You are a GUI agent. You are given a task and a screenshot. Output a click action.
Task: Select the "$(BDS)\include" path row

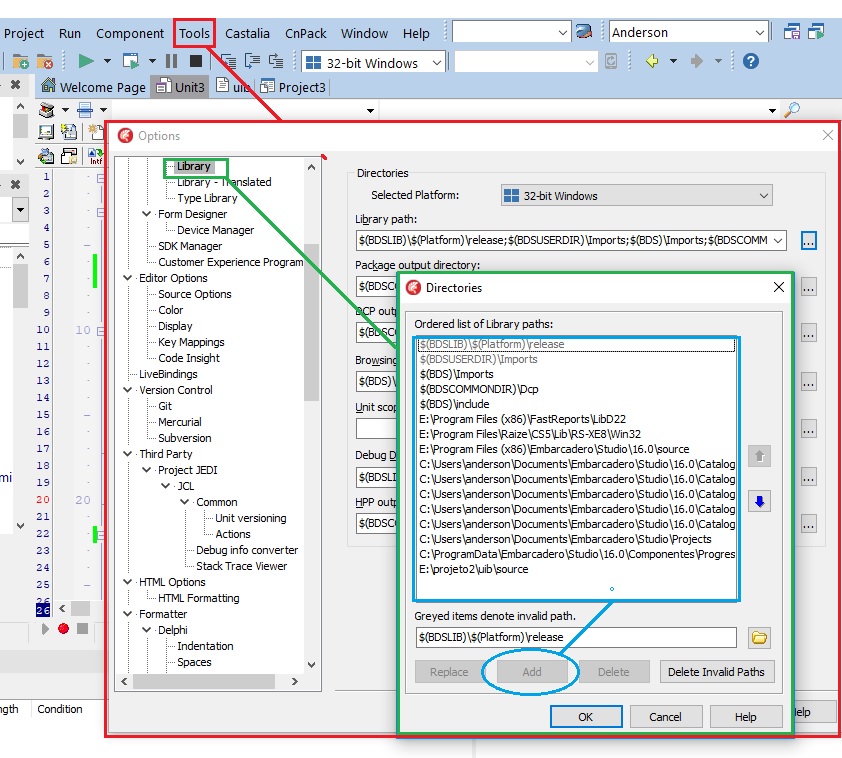tap(576, 404)
